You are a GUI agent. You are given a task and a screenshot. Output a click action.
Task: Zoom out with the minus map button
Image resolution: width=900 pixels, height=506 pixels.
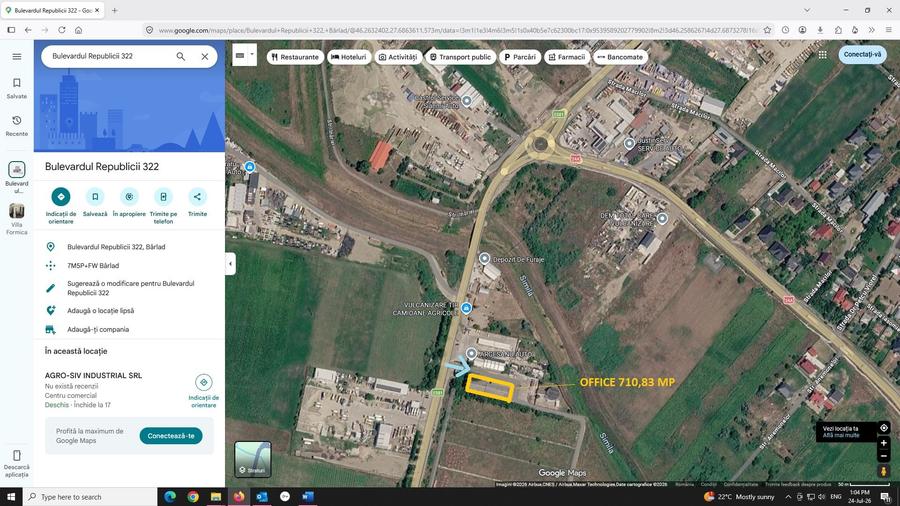click(884, 456)
